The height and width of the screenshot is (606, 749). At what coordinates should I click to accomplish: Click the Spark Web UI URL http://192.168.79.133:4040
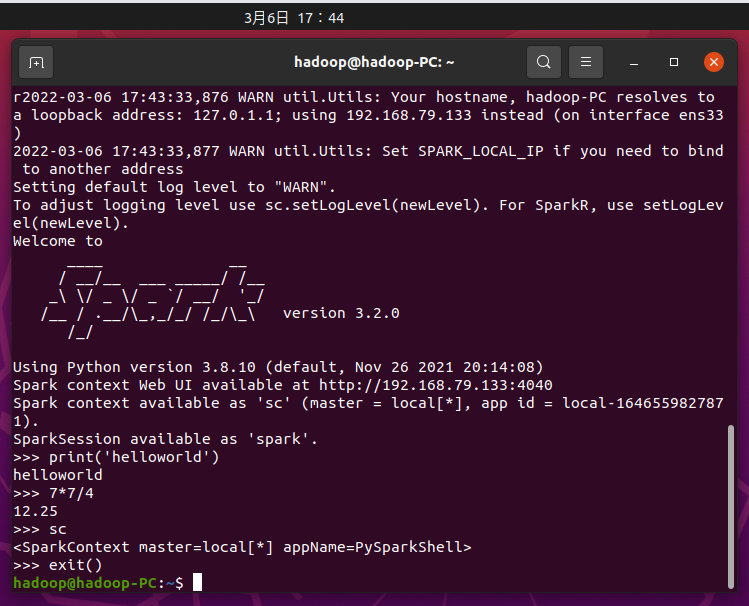tap(436, 385)
